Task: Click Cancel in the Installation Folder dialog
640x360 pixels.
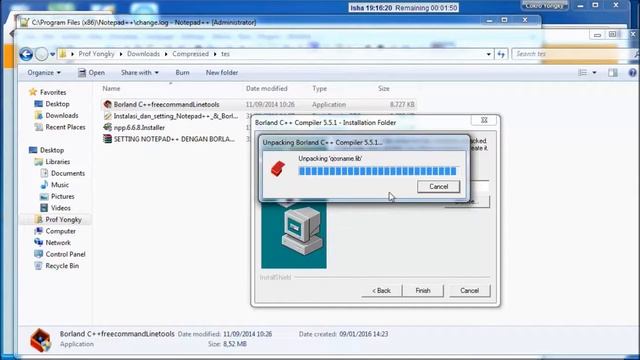Action: [x=469, y=291]
